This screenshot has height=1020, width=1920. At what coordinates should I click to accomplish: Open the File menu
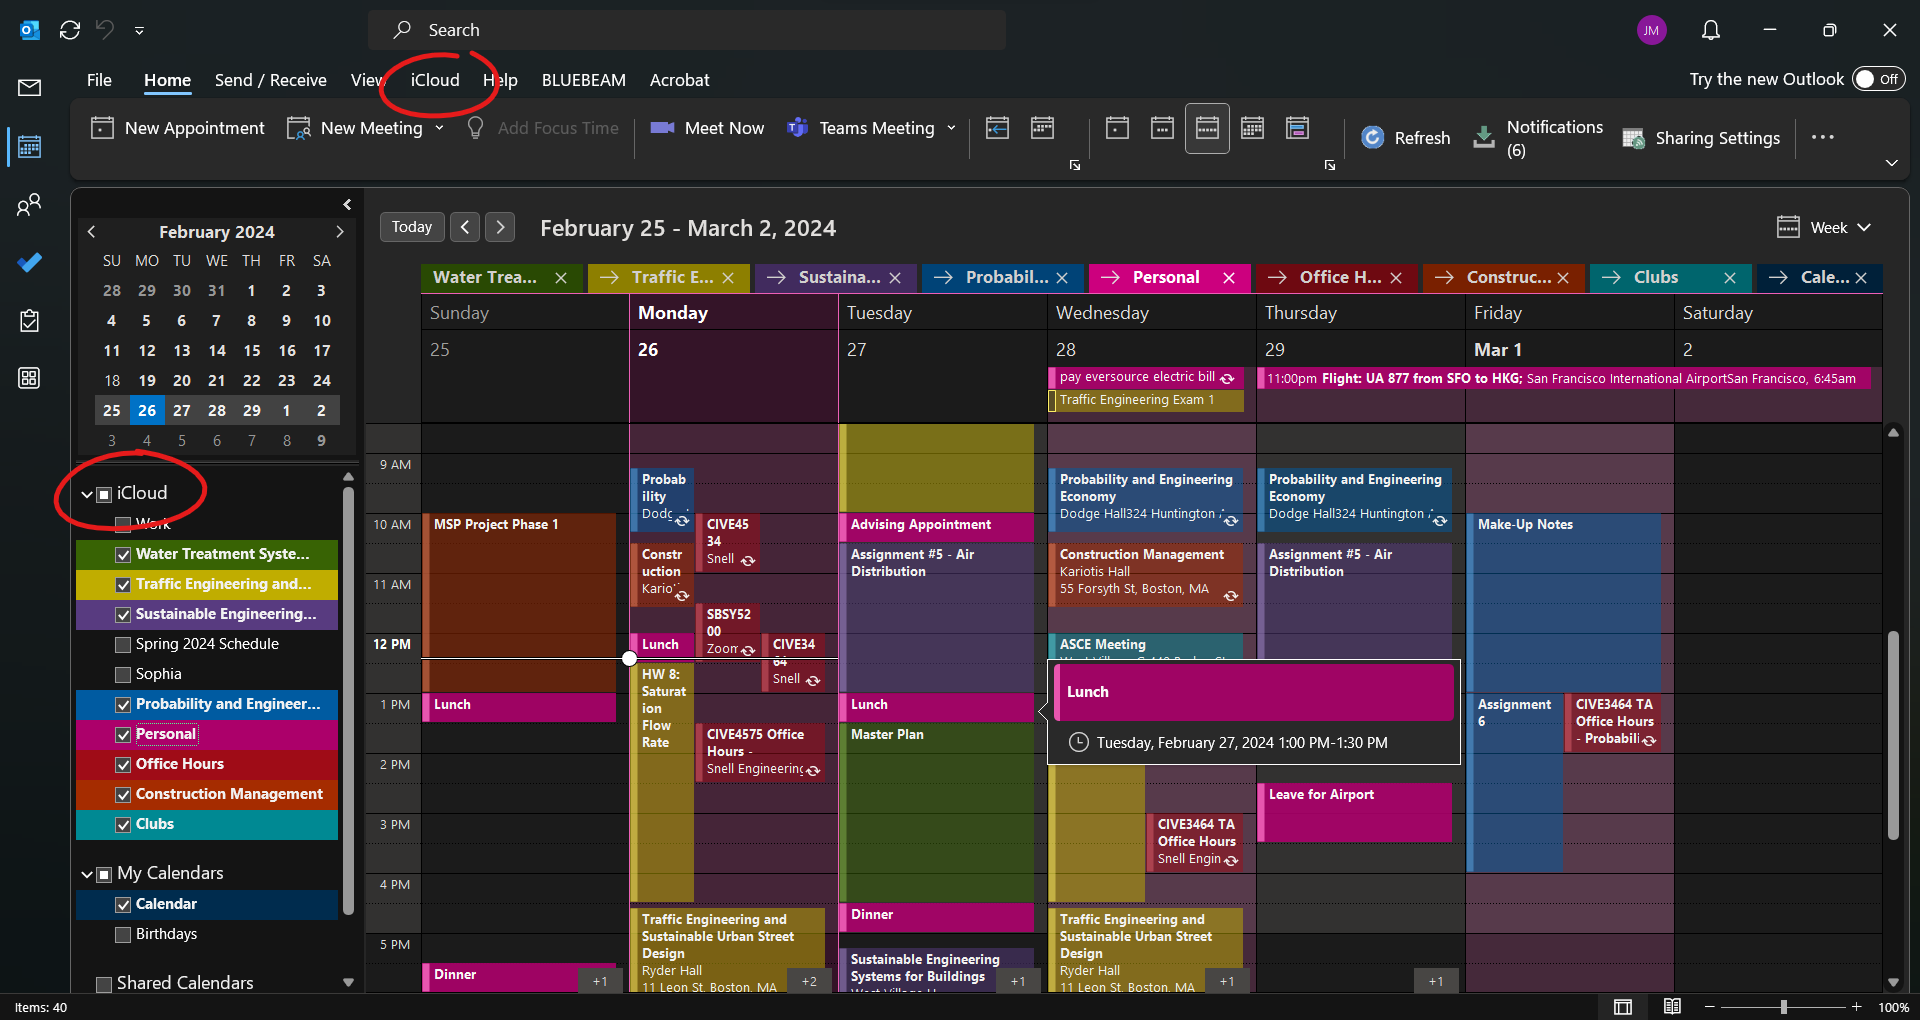(99, 80)
